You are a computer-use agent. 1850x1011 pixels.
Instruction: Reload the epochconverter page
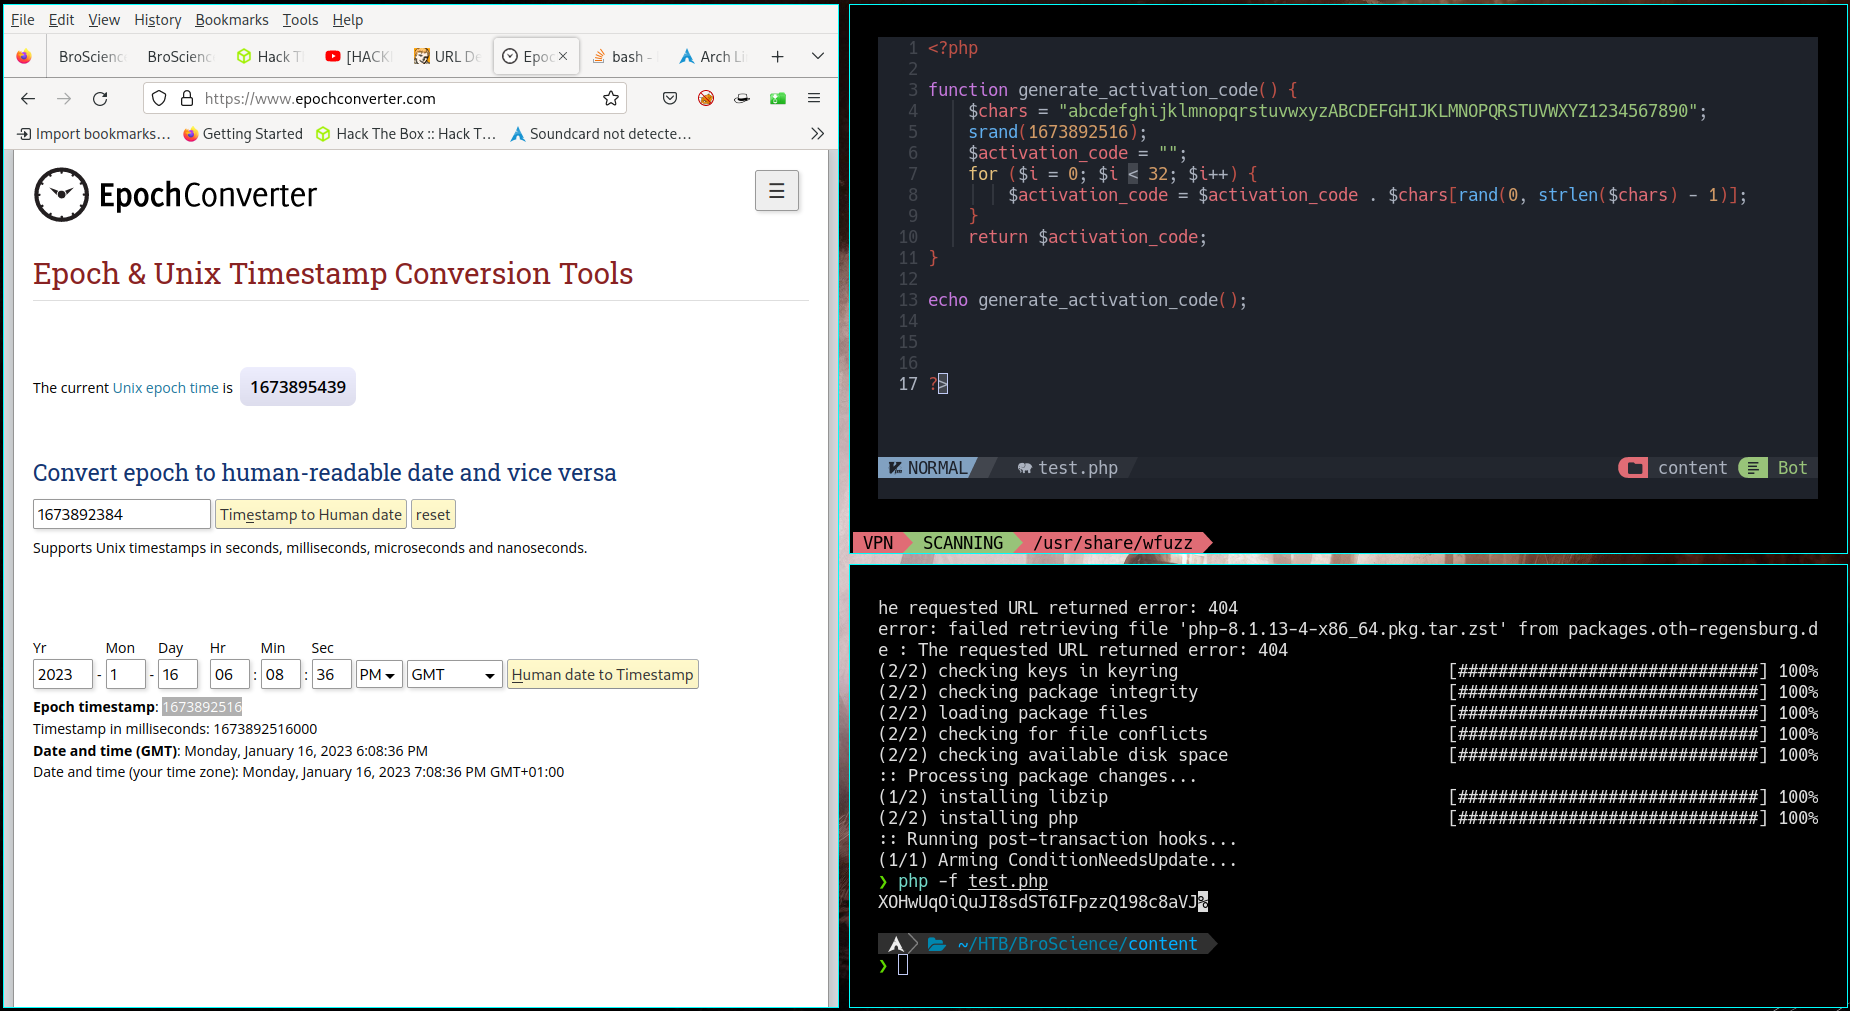pos(100,98)
